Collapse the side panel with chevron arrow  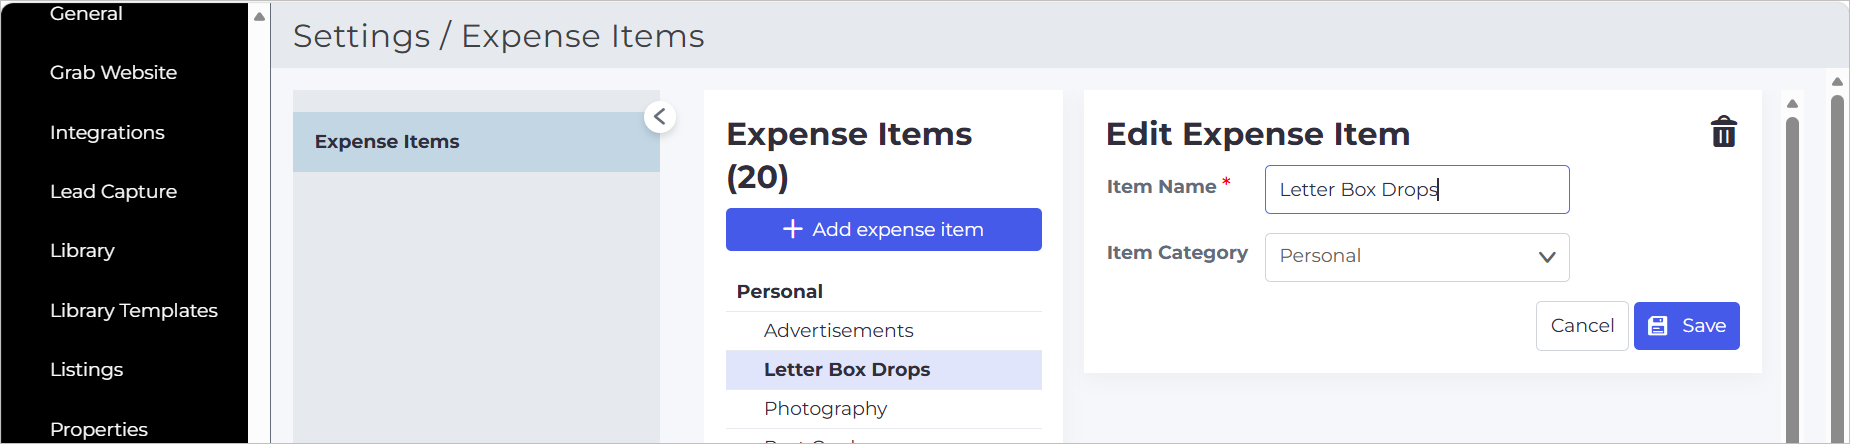click(x=660, y=117)
